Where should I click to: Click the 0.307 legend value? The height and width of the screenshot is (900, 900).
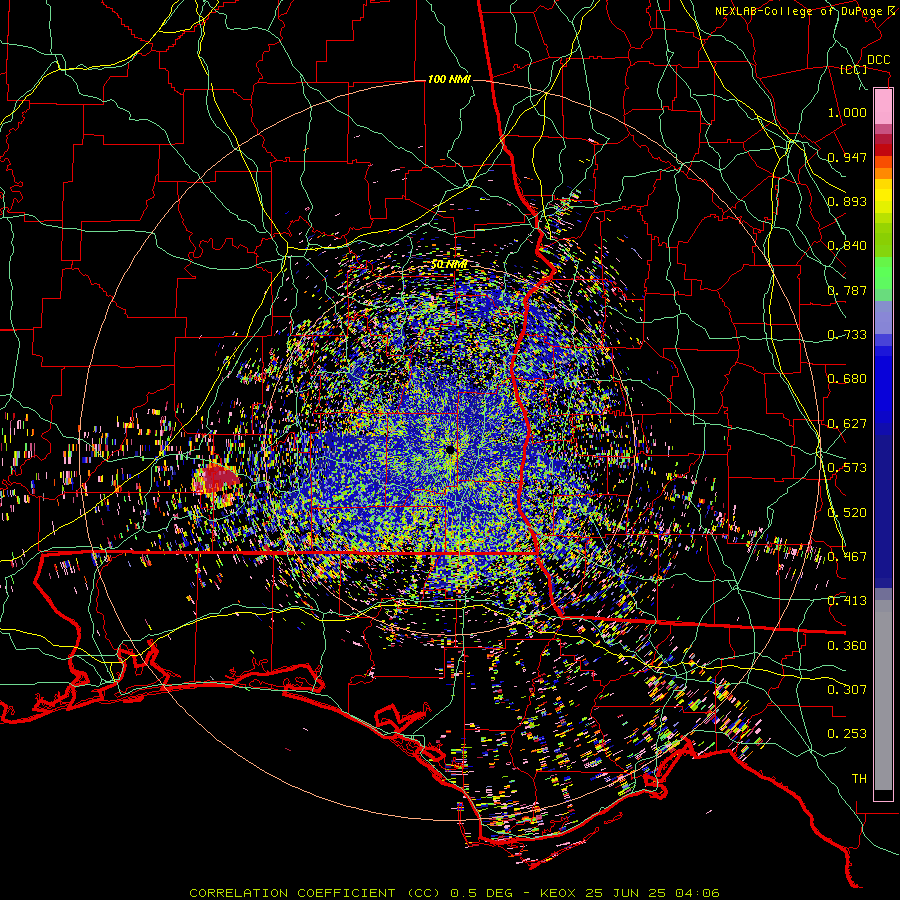coord(847,690)
